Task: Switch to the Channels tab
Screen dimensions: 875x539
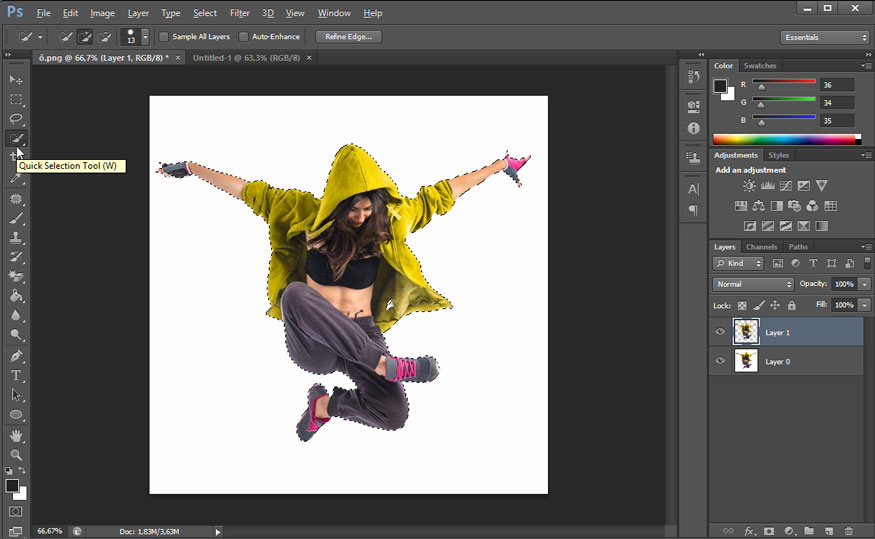Action: coord(761,247)
